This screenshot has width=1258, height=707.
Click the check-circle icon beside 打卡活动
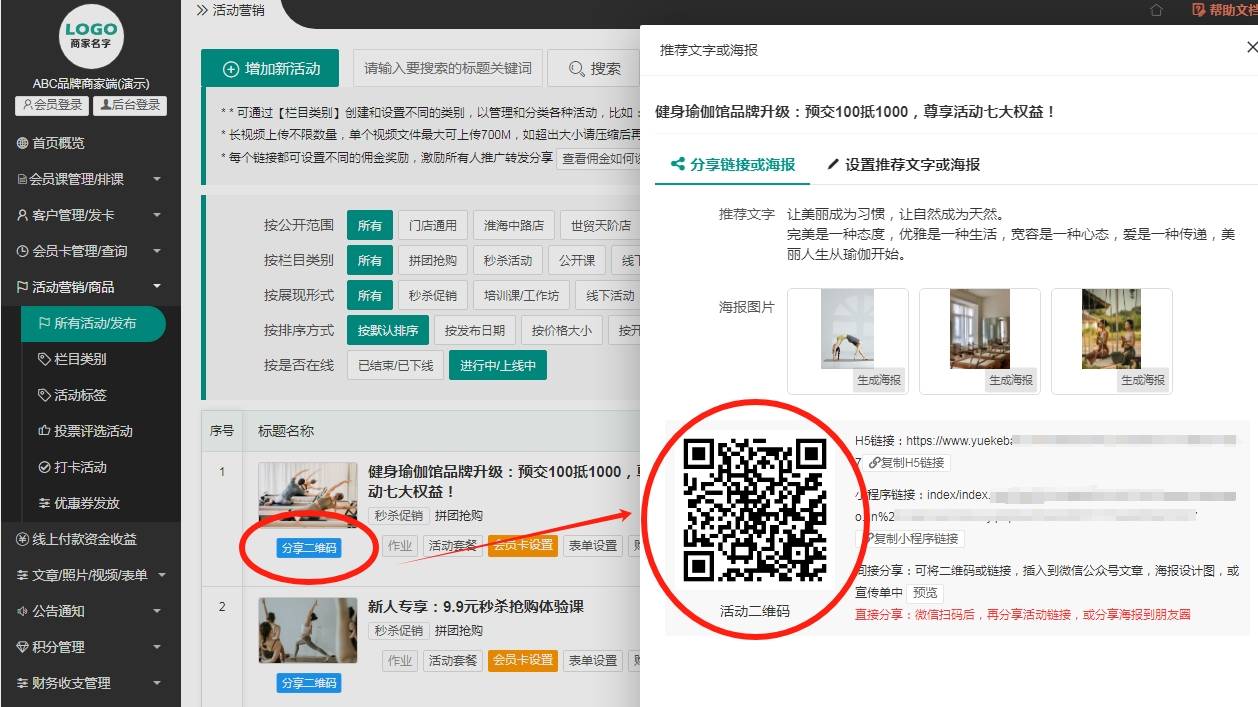(44, 467)
